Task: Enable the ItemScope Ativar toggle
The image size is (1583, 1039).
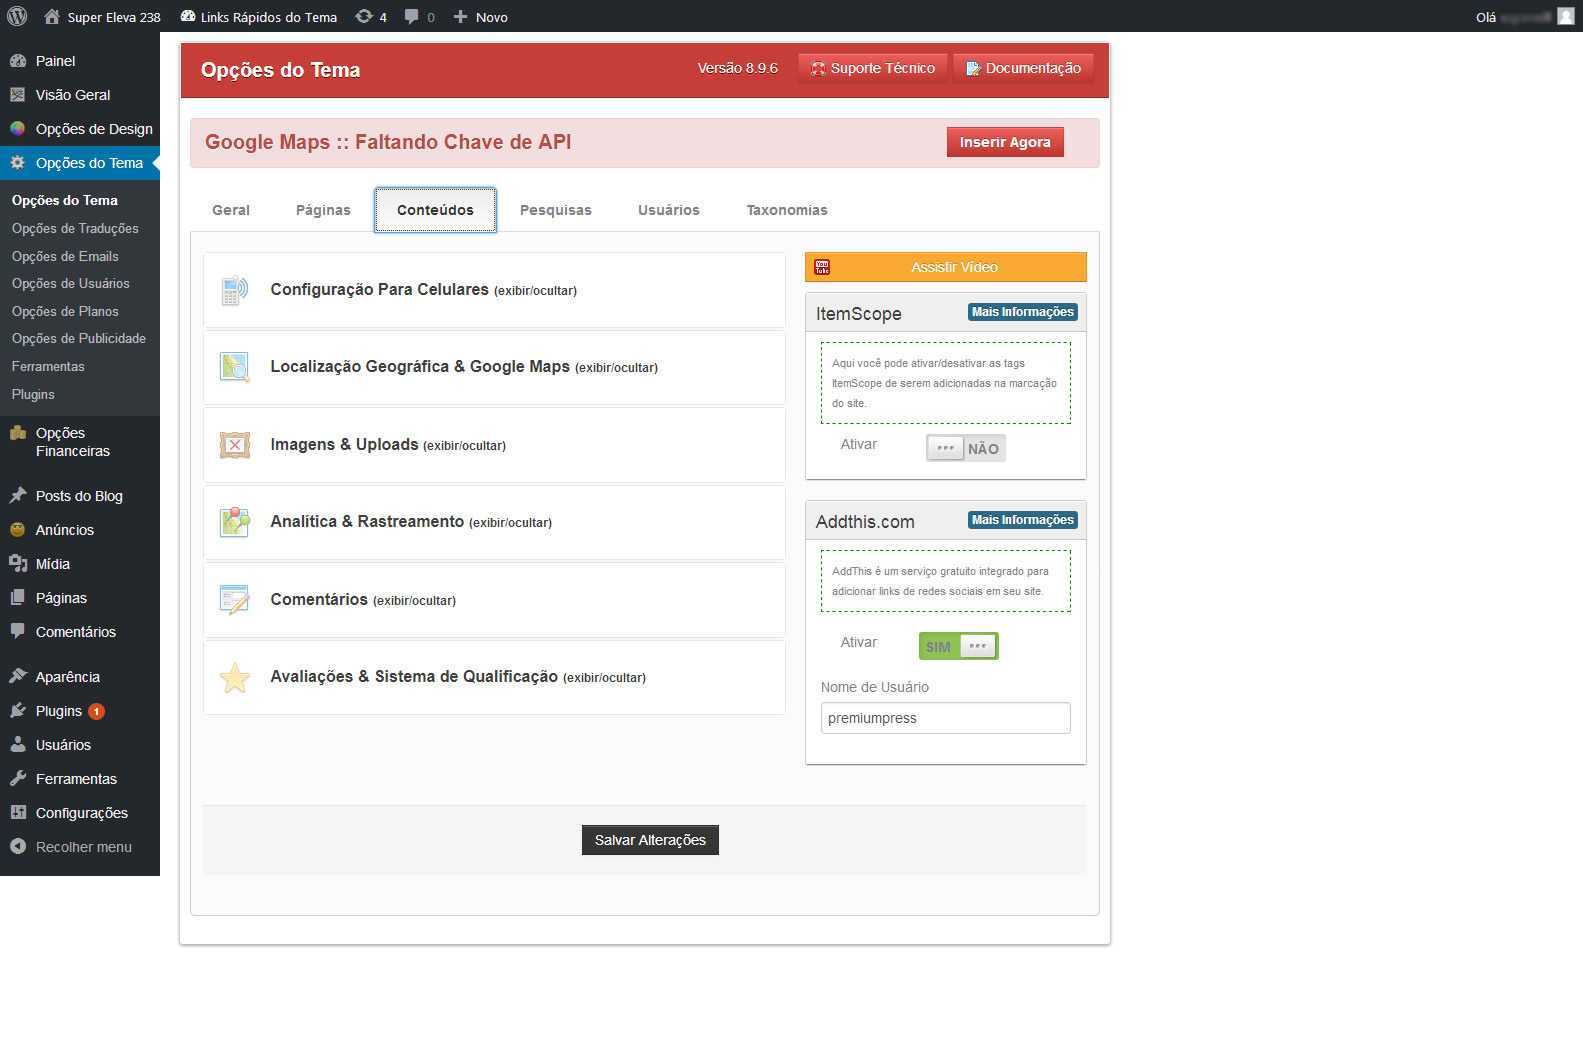Action: click(964, 448)
